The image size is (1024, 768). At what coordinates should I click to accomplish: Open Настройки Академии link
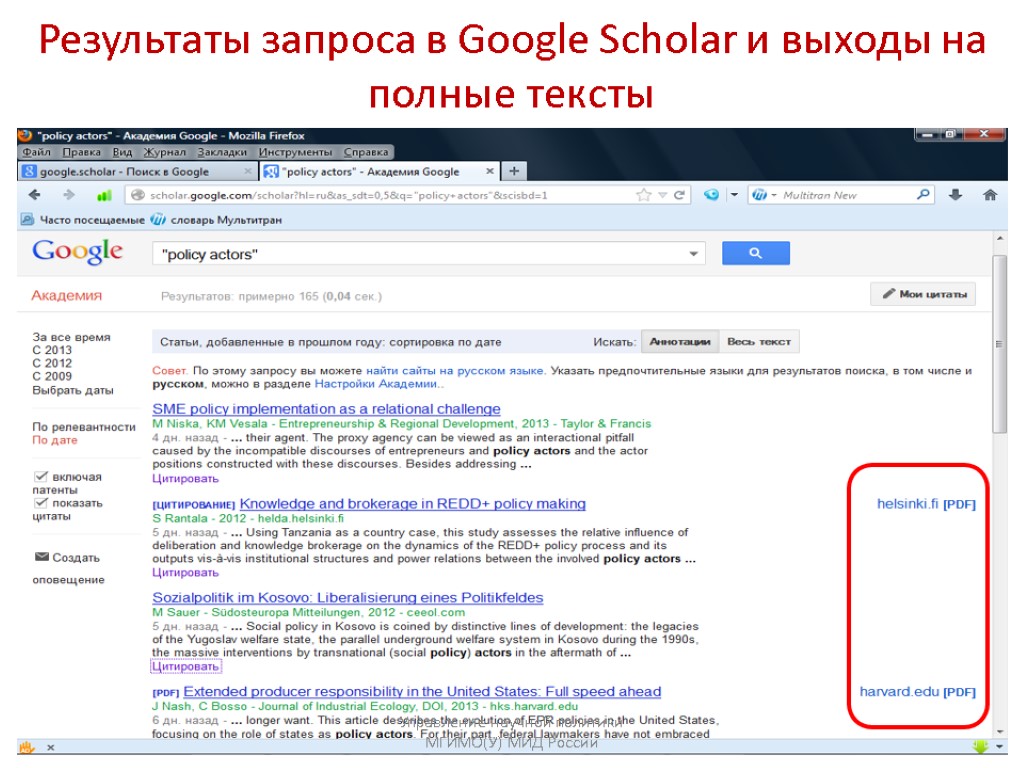pos(377,384)
